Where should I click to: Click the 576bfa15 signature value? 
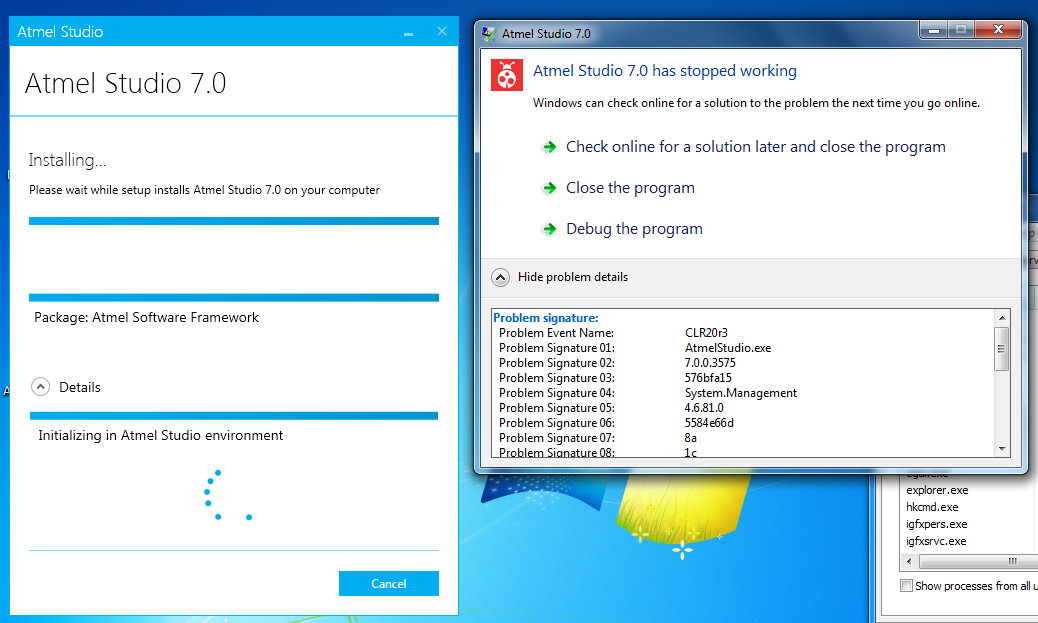(x=708, y=377)
